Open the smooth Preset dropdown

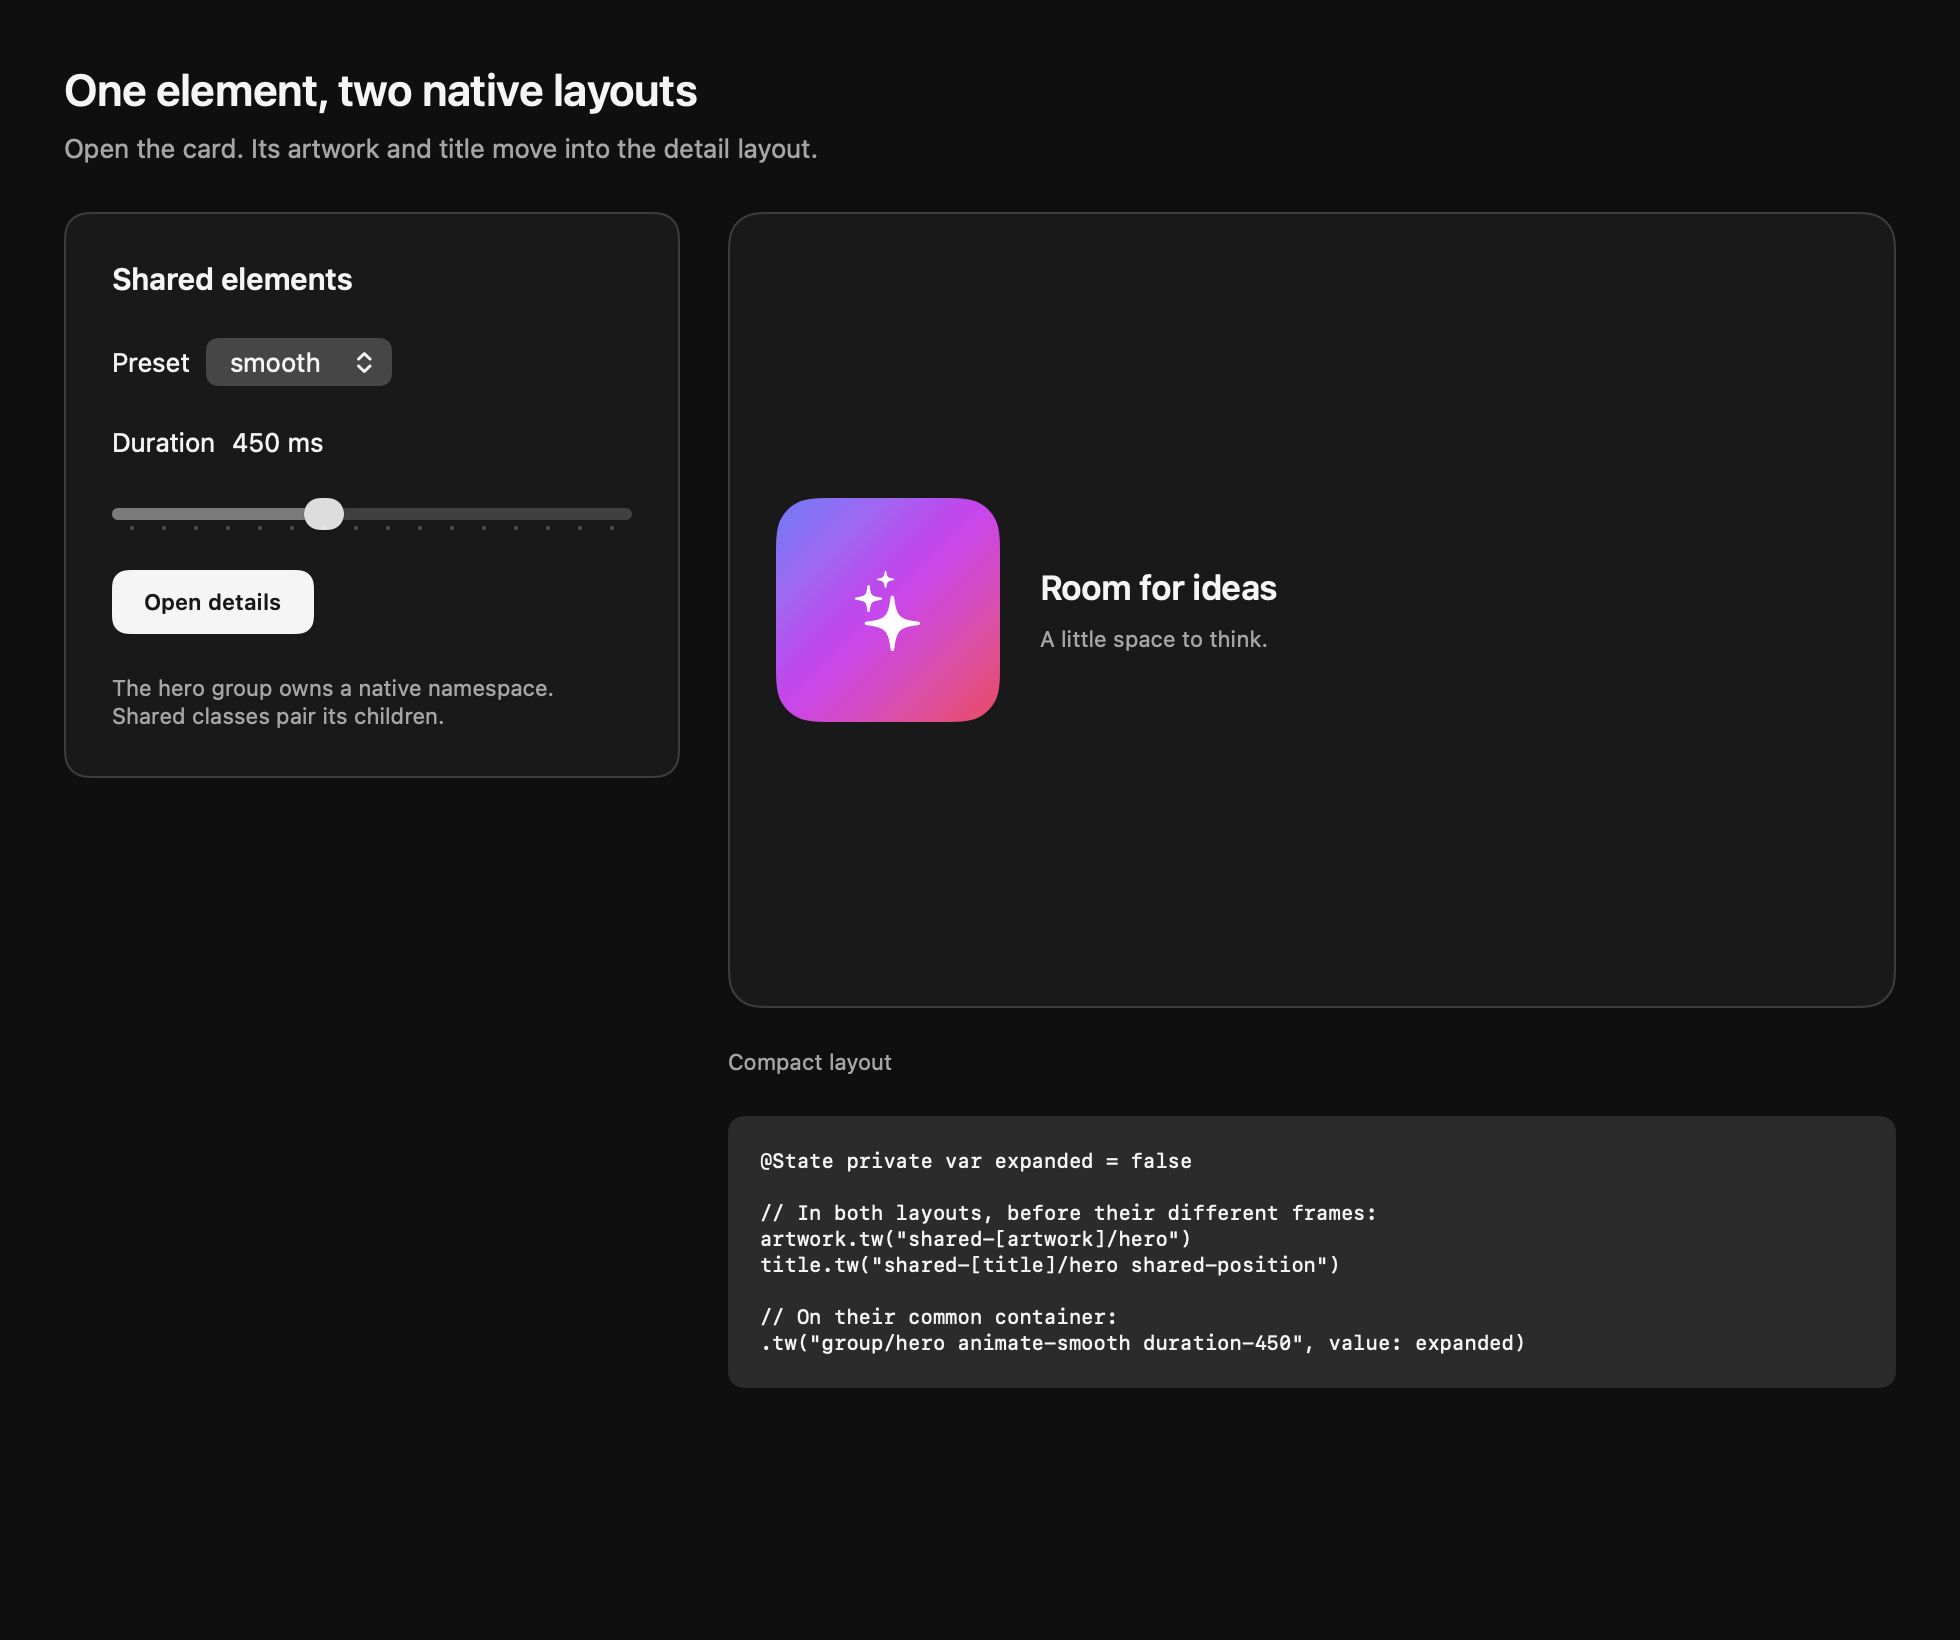(x=298, y=362)
